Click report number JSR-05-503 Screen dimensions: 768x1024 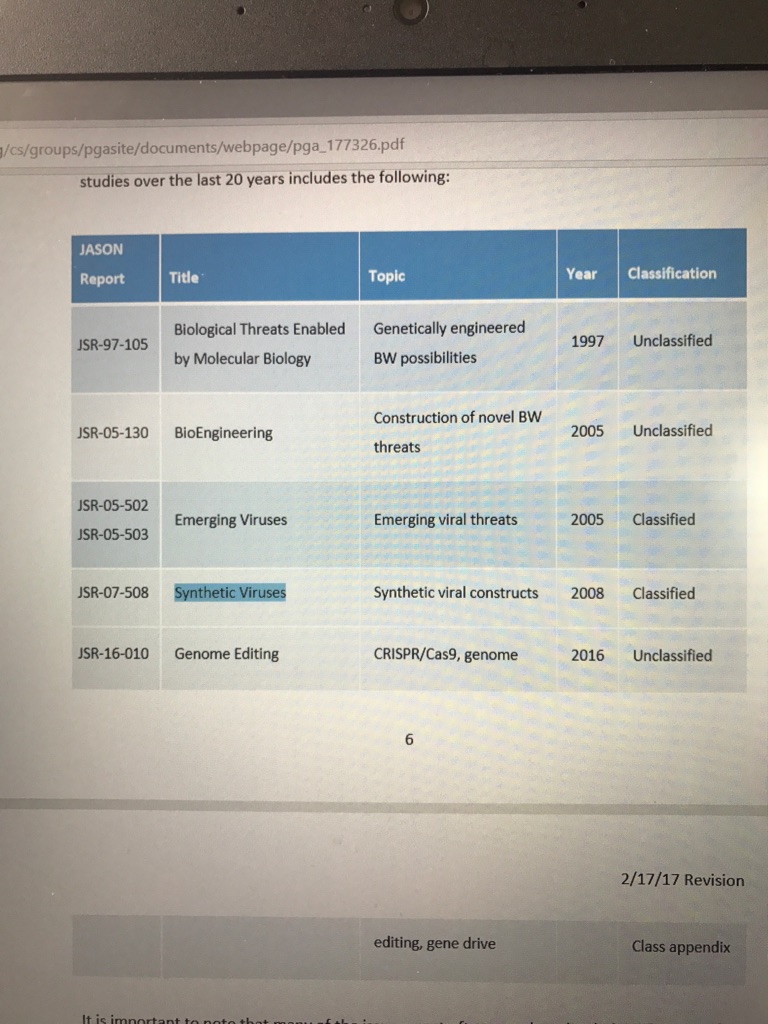(112, 534)
